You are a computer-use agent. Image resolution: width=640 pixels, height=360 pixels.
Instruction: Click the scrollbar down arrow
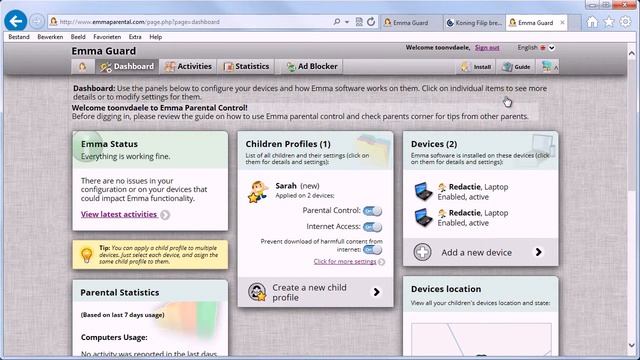tap(632, 345)
